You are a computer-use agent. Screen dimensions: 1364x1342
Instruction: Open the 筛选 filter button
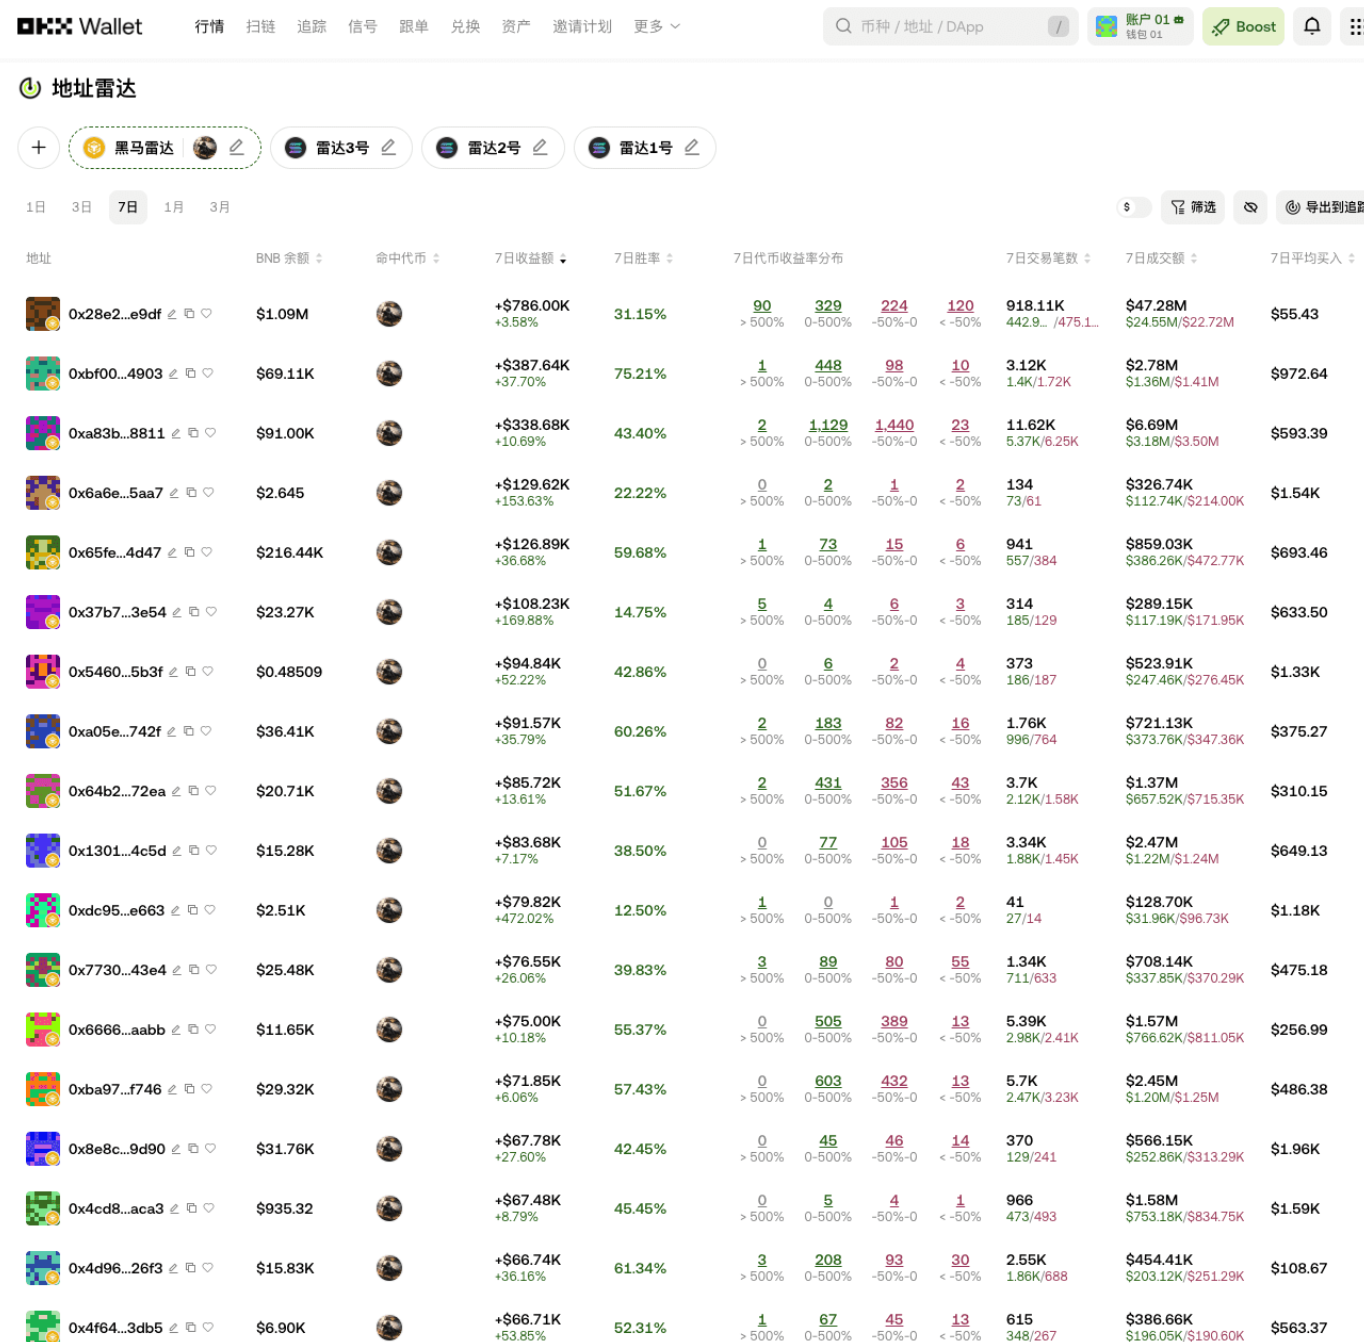[1193, 207]
